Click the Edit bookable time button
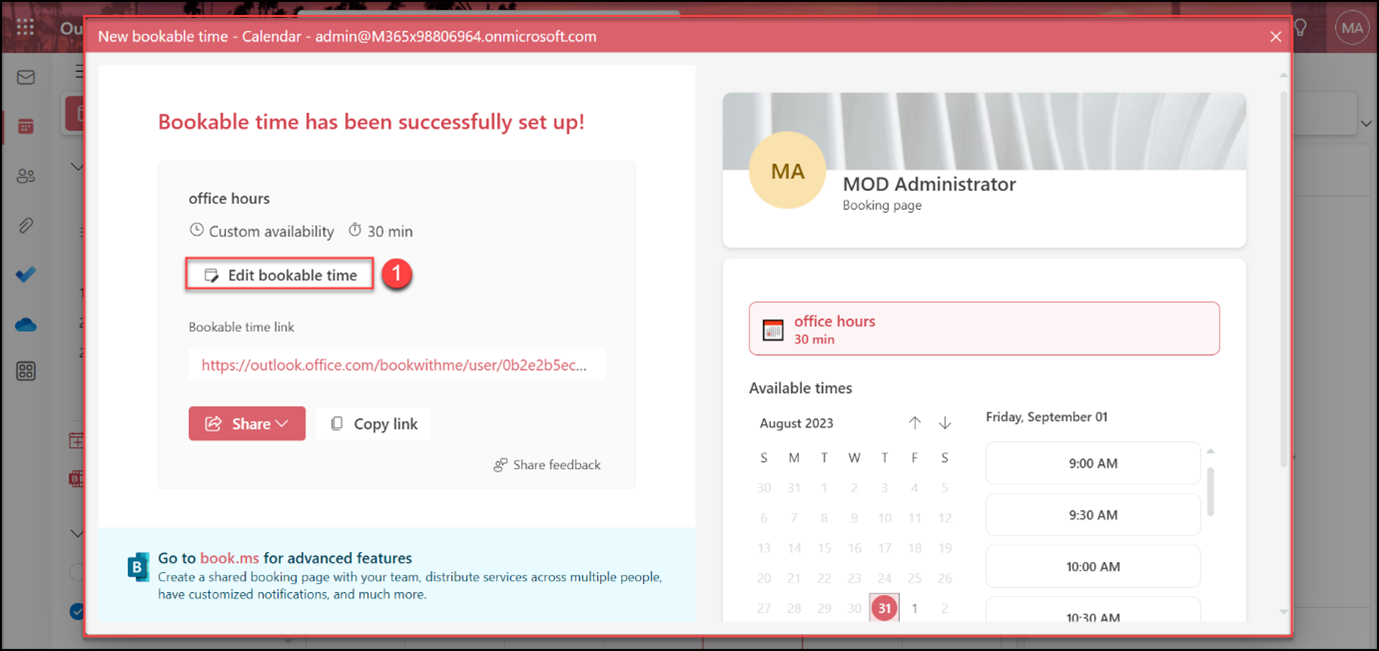Image resolution: width=1379 pixels, height=651 pixels. [280, 275]
